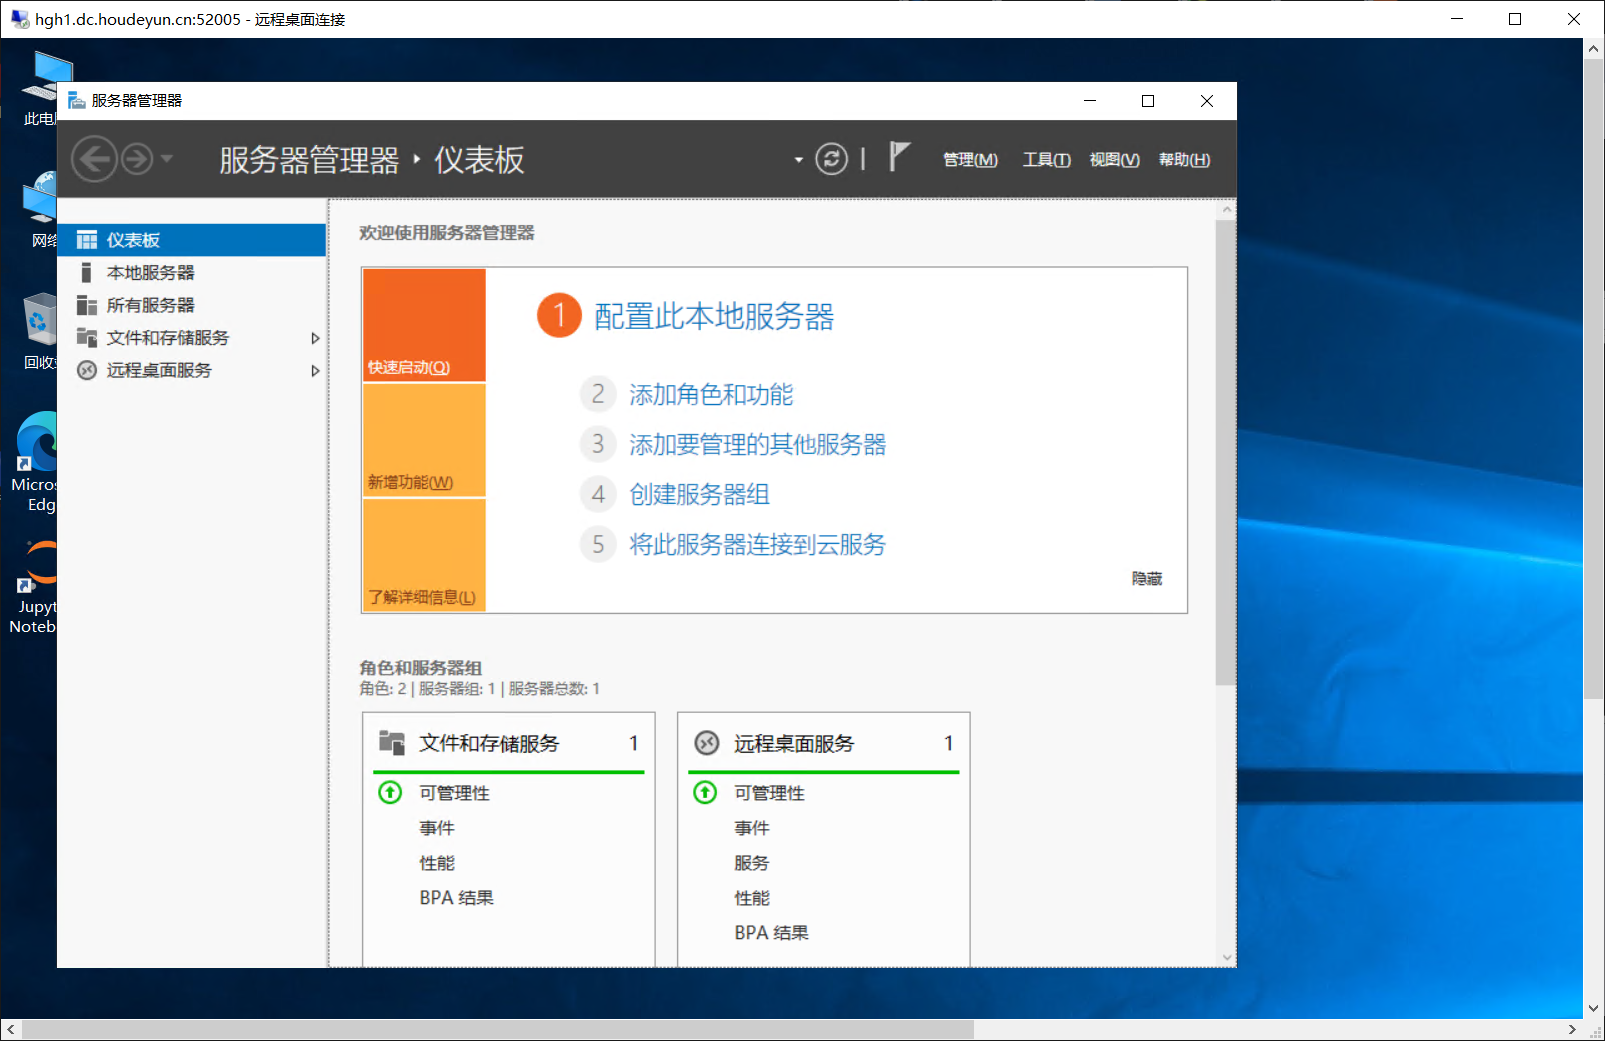This screenshot has width=1605, height=1041.
Task: Click the refresh icon in the header
Action: [831, 159]
